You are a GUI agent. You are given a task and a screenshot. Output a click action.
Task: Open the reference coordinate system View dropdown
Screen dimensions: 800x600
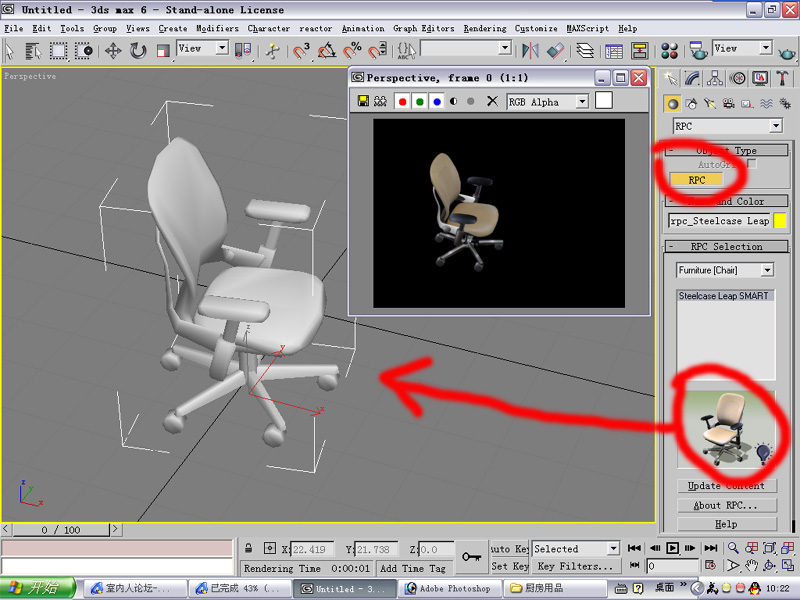(202, 48)
